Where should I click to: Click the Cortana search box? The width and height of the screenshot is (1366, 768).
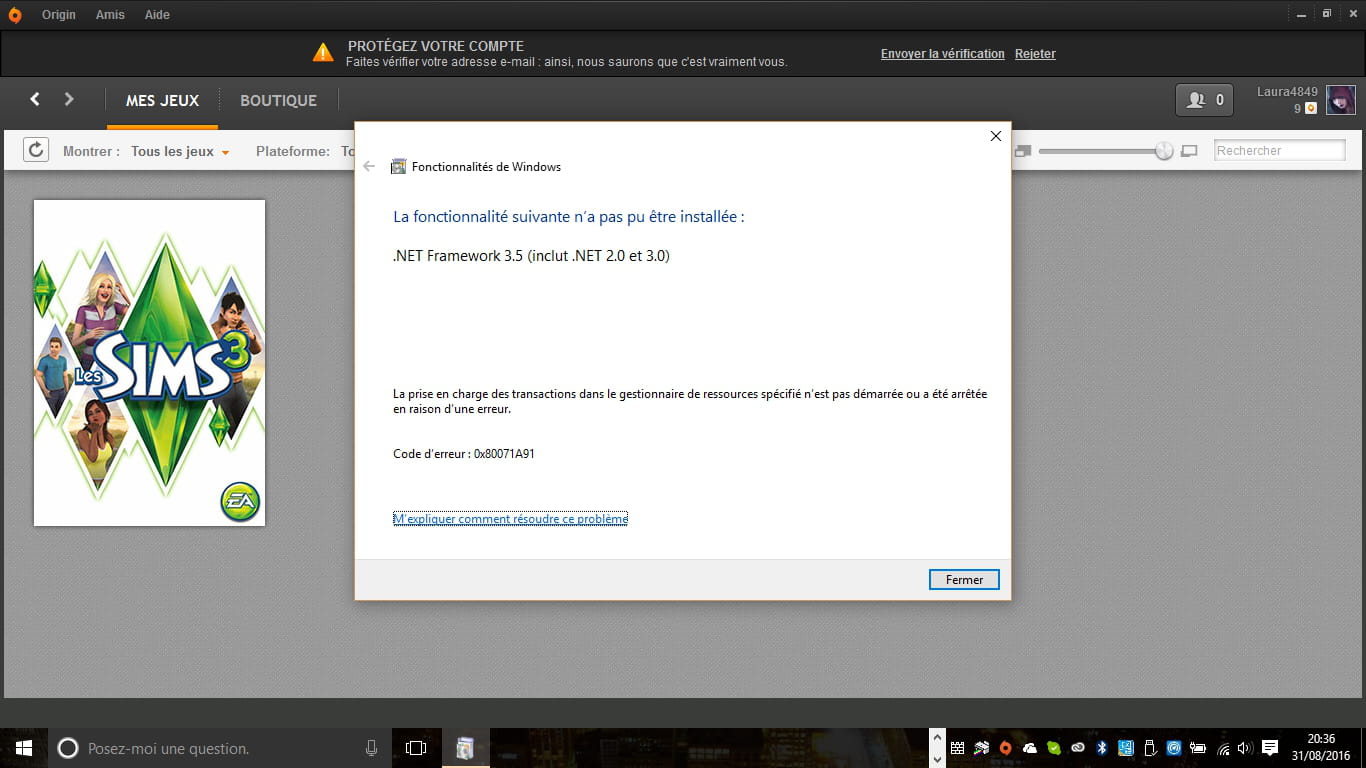click(x=218, y=748)
